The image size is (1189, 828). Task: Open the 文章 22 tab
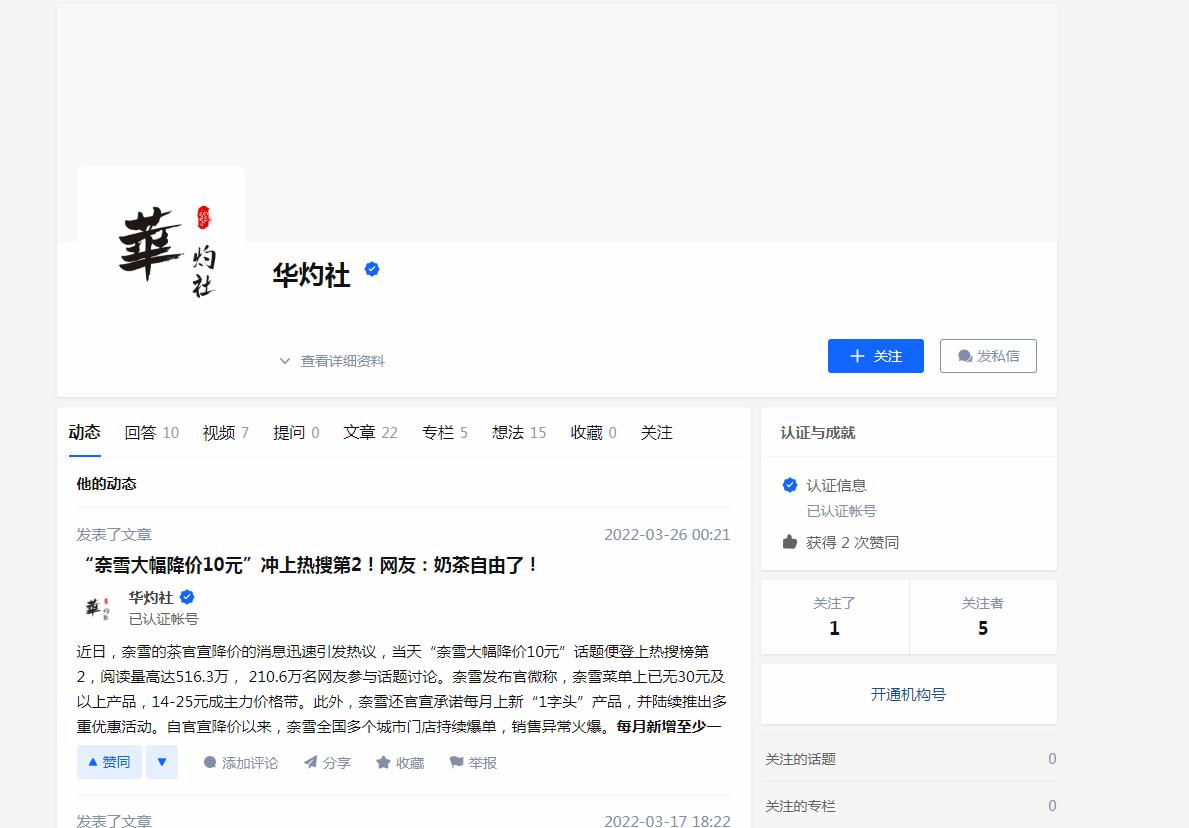(370, 432)
